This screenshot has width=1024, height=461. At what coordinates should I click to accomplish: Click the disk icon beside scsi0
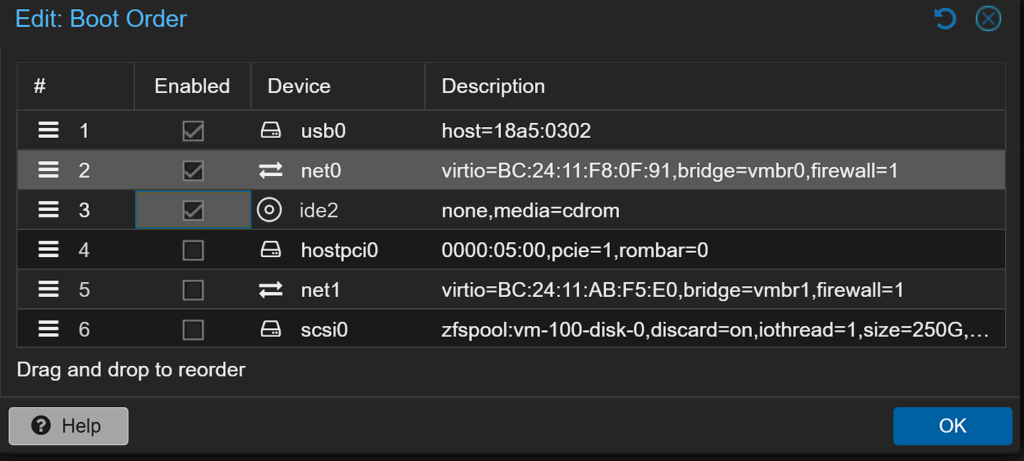270,329
